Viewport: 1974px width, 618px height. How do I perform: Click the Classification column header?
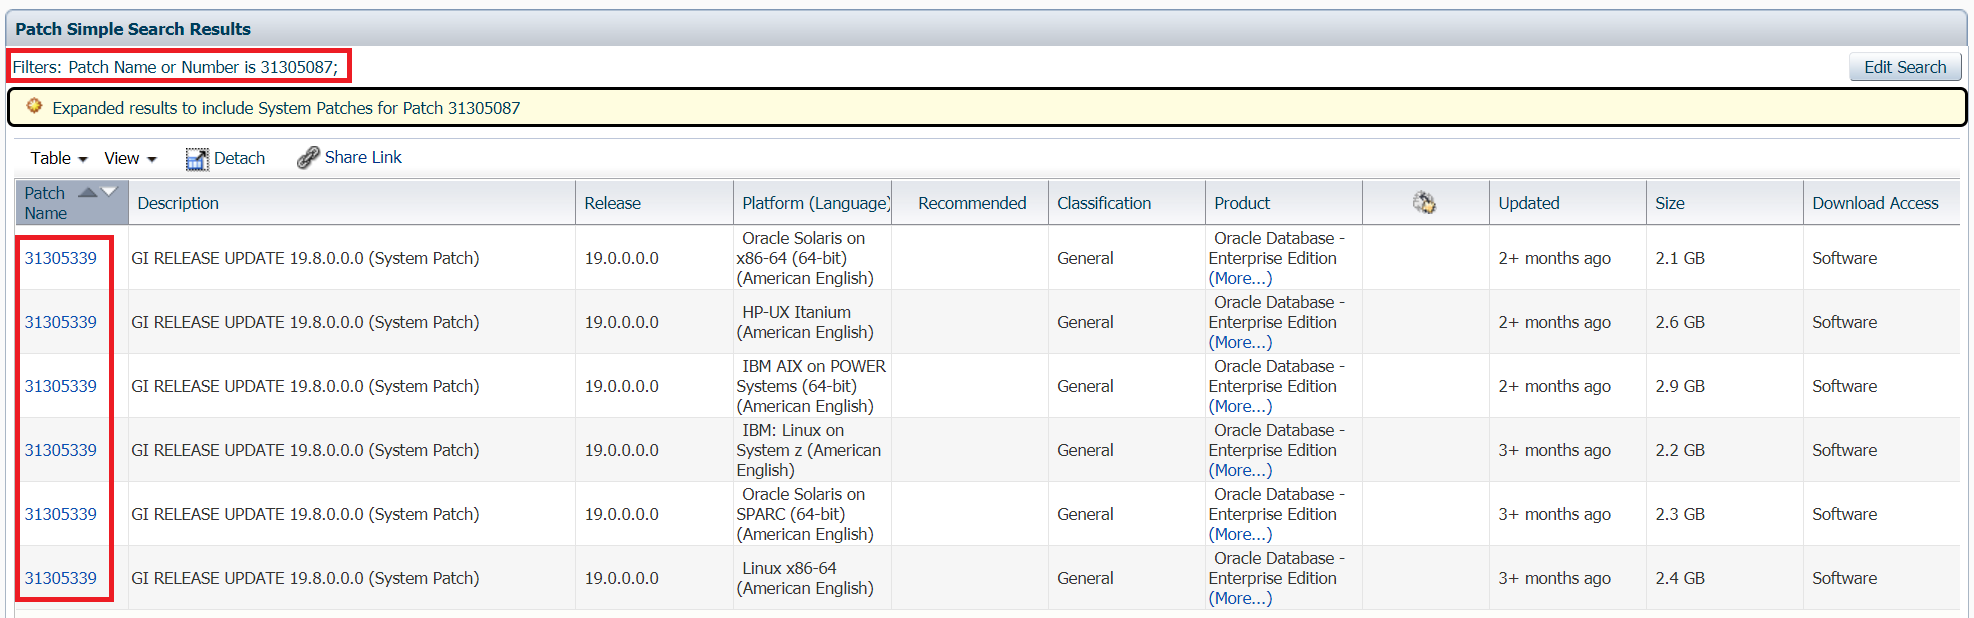1127,203
